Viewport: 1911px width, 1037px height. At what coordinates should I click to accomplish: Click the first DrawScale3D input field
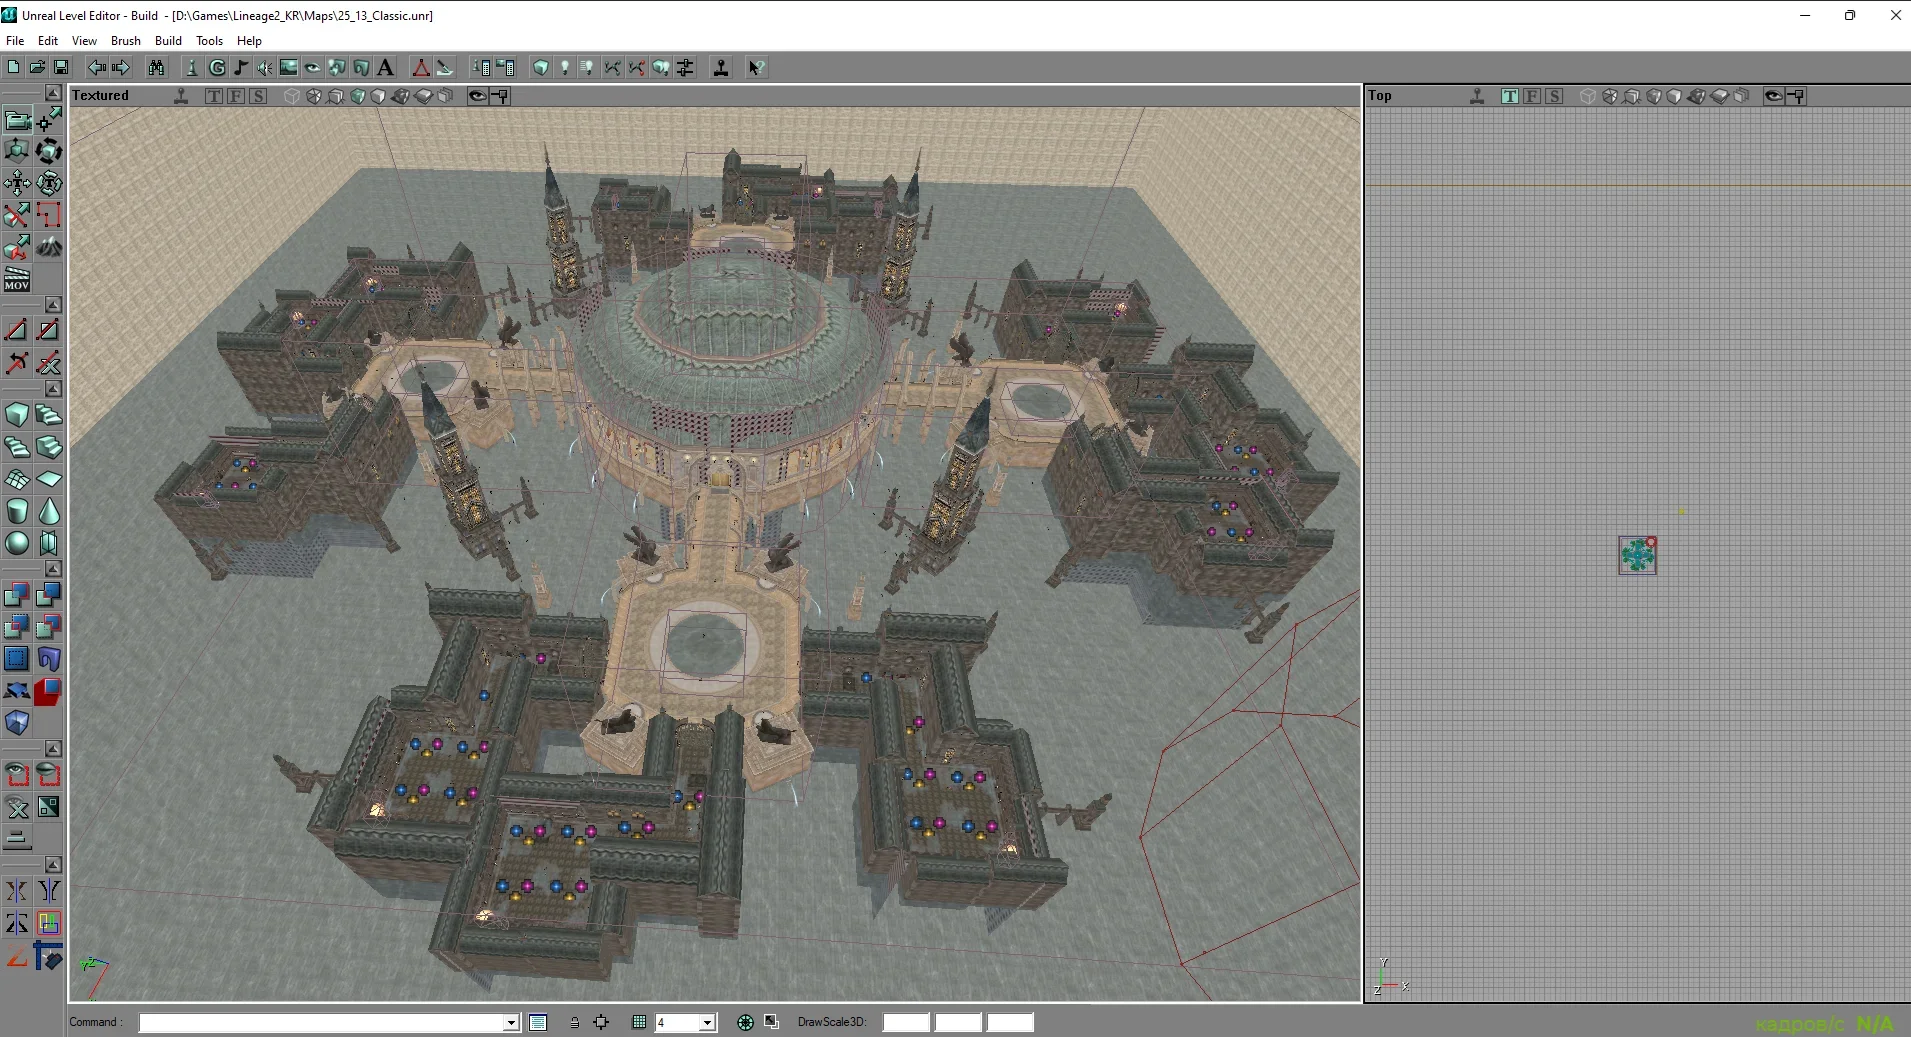pos(907,1022)
